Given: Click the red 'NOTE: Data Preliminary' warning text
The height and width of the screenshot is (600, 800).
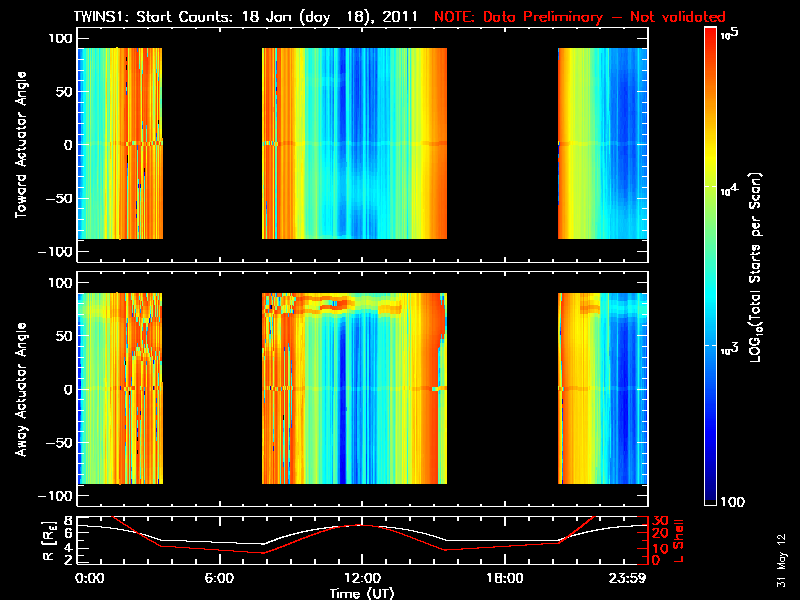Looking at the screenshot, I should point(580,17).
